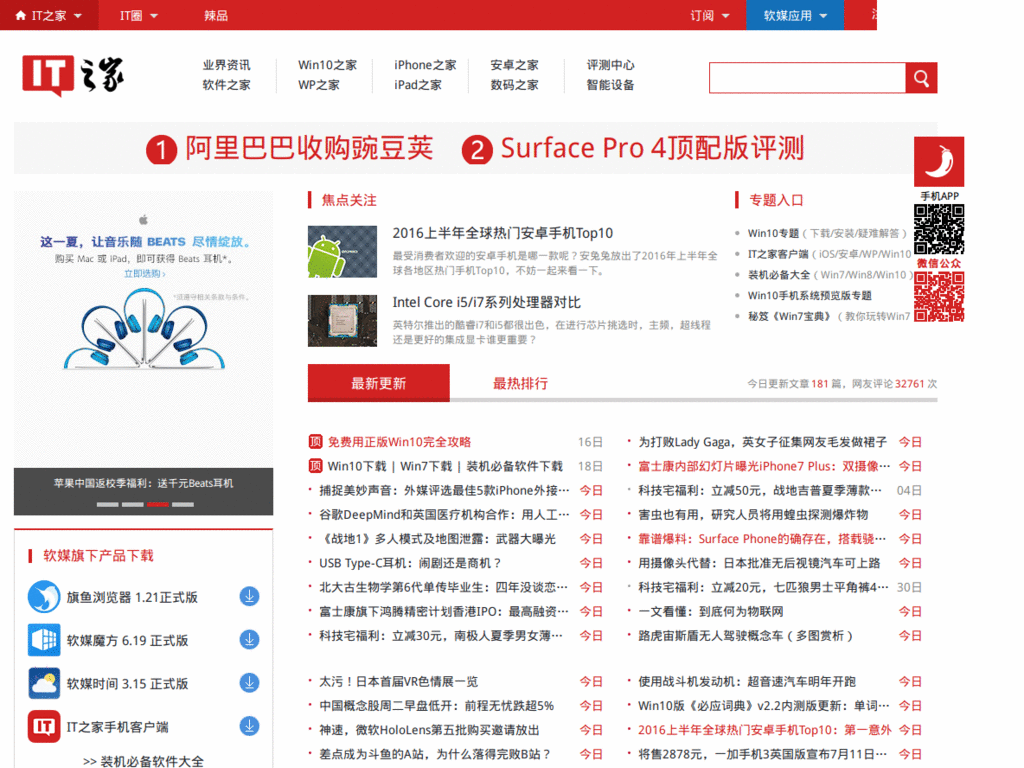Click the Beats headphones ad banner
Viewport: 1024px width, 768px height.
click(x=144, y=330)
